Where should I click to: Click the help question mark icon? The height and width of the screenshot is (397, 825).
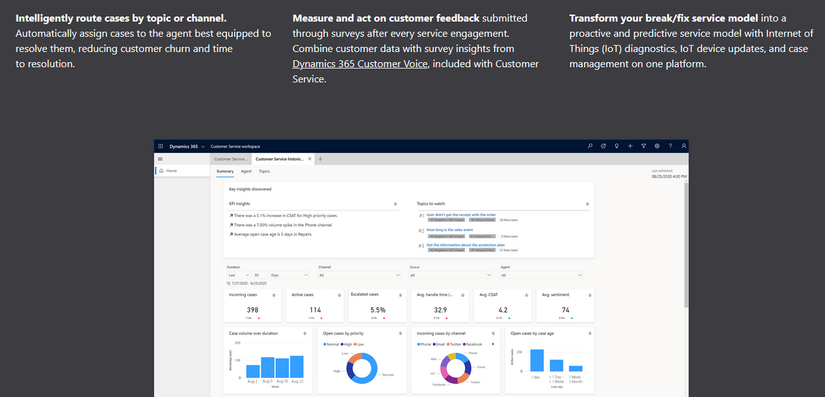(x=670, y=146)
